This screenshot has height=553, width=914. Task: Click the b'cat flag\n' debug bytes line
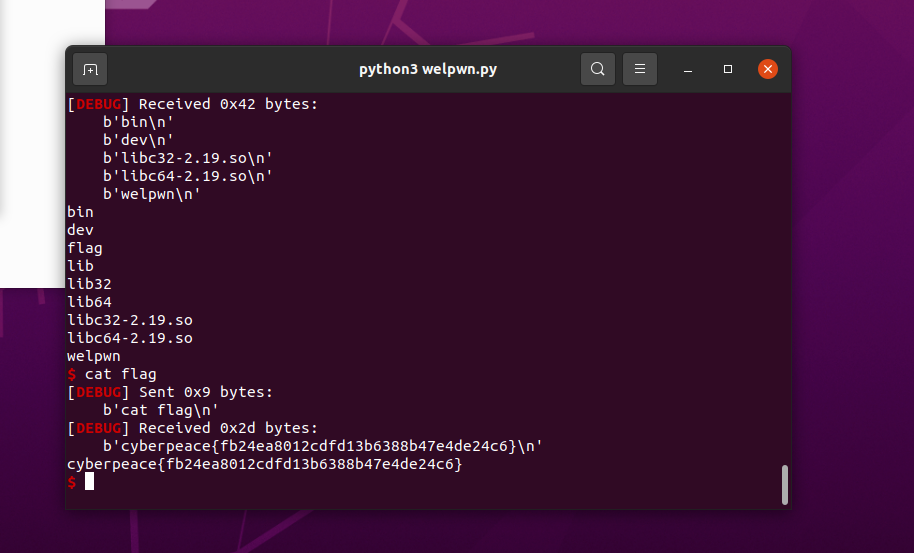click(160, 410)
